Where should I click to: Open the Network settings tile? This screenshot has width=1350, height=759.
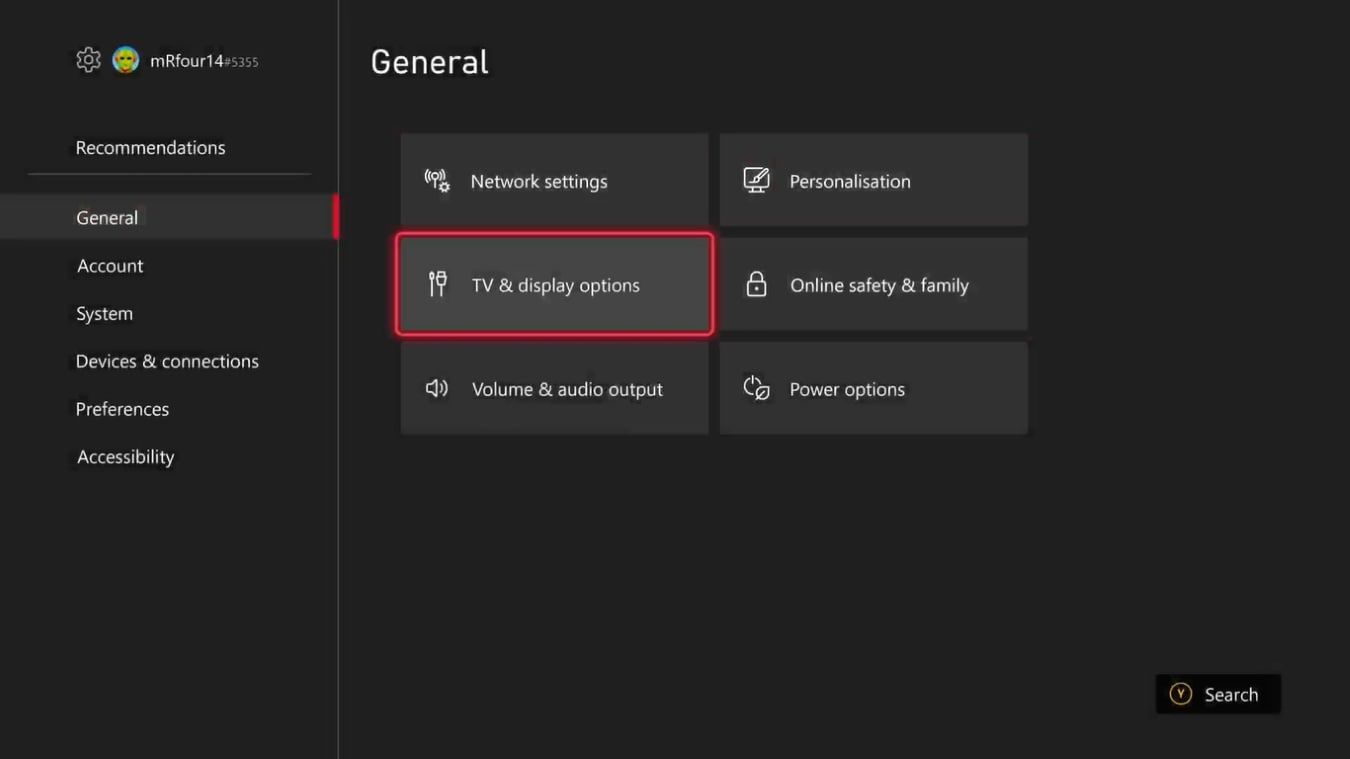pos(554,180)
